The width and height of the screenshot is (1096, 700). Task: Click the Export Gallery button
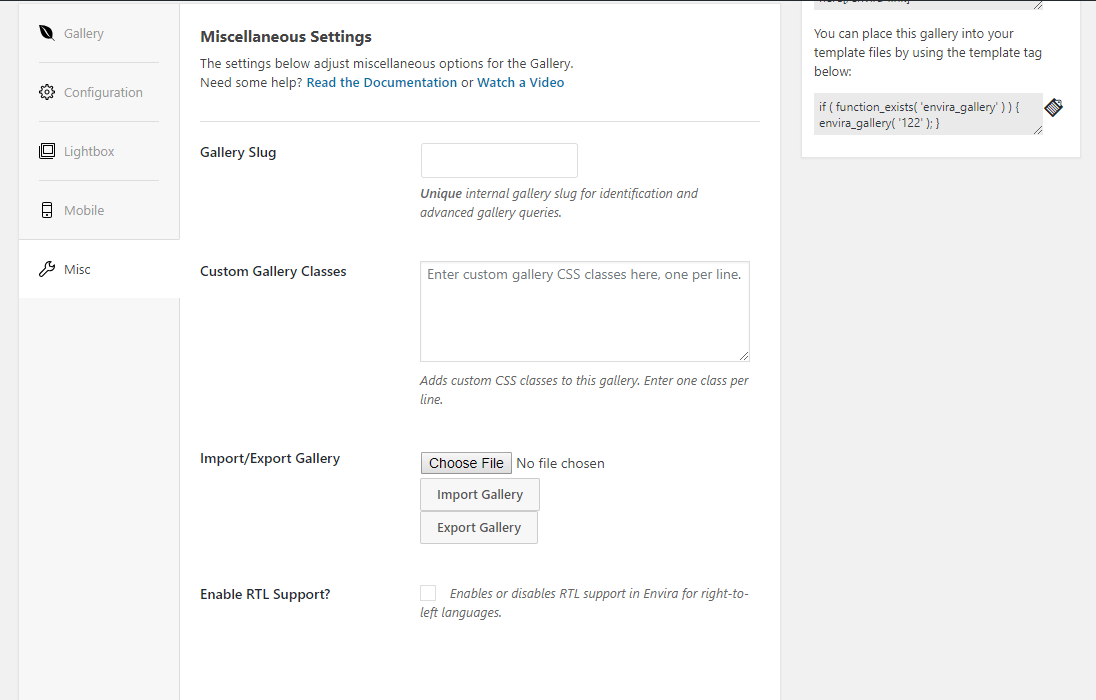[479, 527]
